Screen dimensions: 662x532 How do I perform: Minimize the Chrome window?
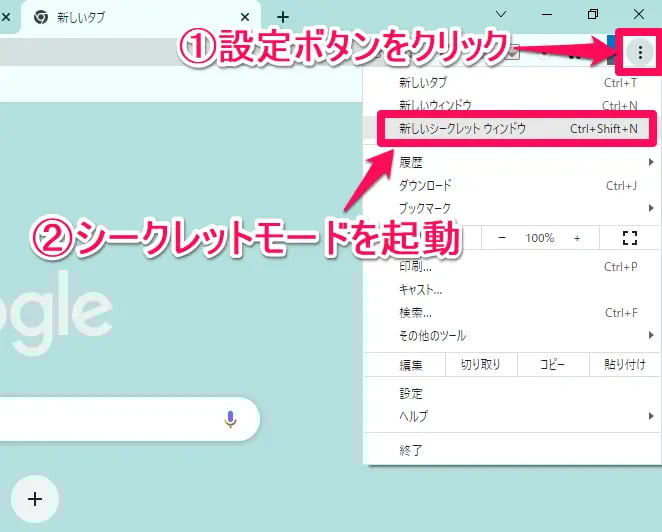547,14
